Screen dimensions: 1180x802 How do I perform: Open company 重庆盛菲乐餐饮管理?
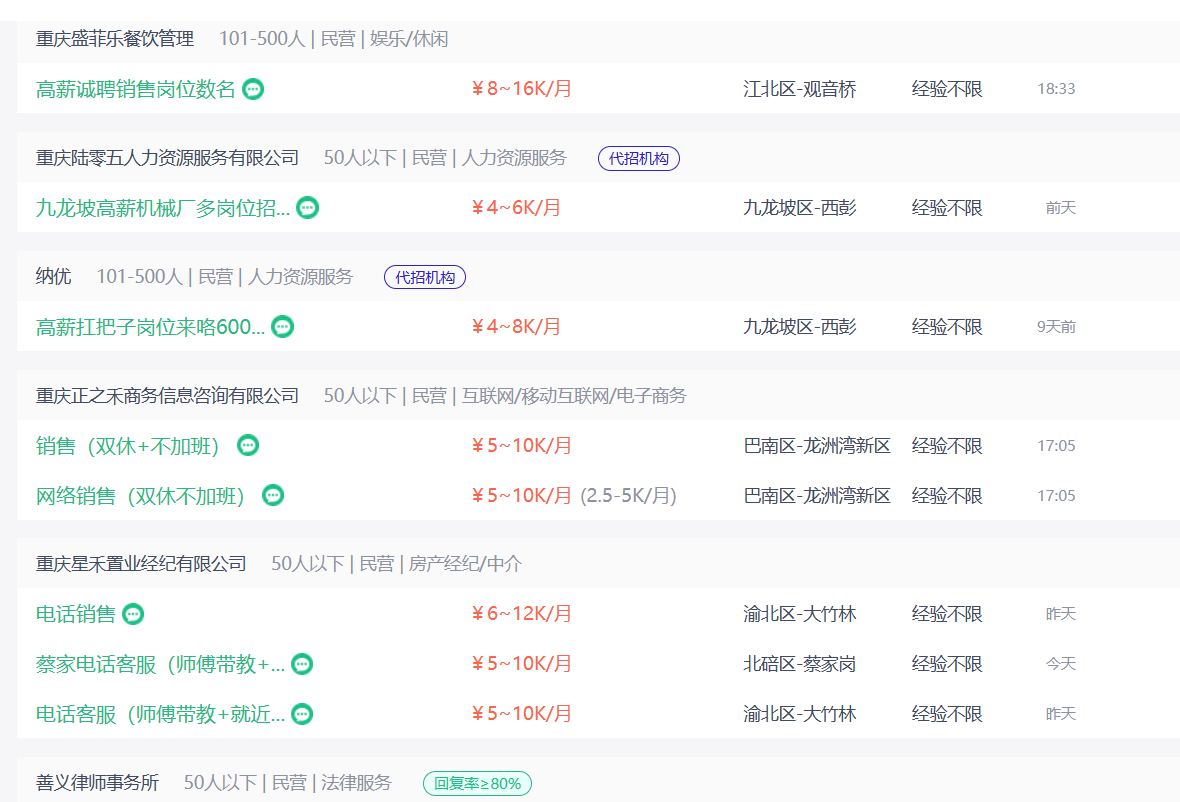click(x=115, y=39)
